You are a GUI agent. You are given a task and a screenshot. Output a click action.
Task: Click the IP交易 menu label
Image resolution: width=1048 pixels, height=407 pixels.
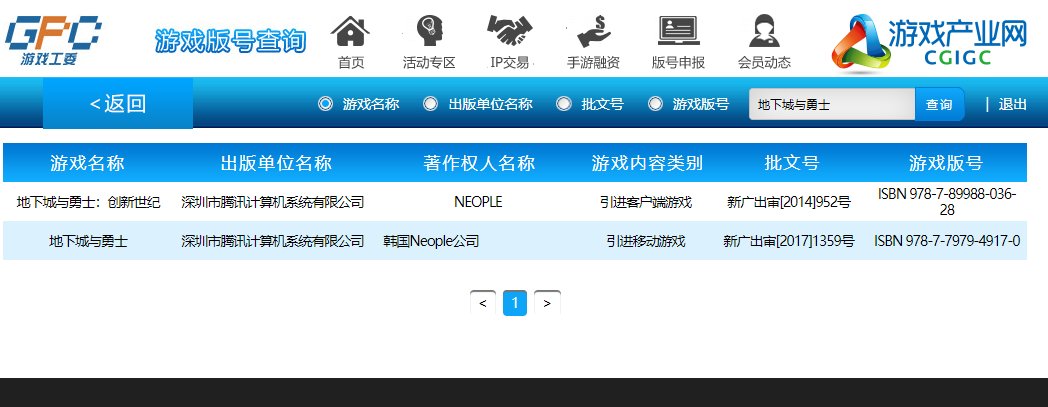tap(510, 63)
